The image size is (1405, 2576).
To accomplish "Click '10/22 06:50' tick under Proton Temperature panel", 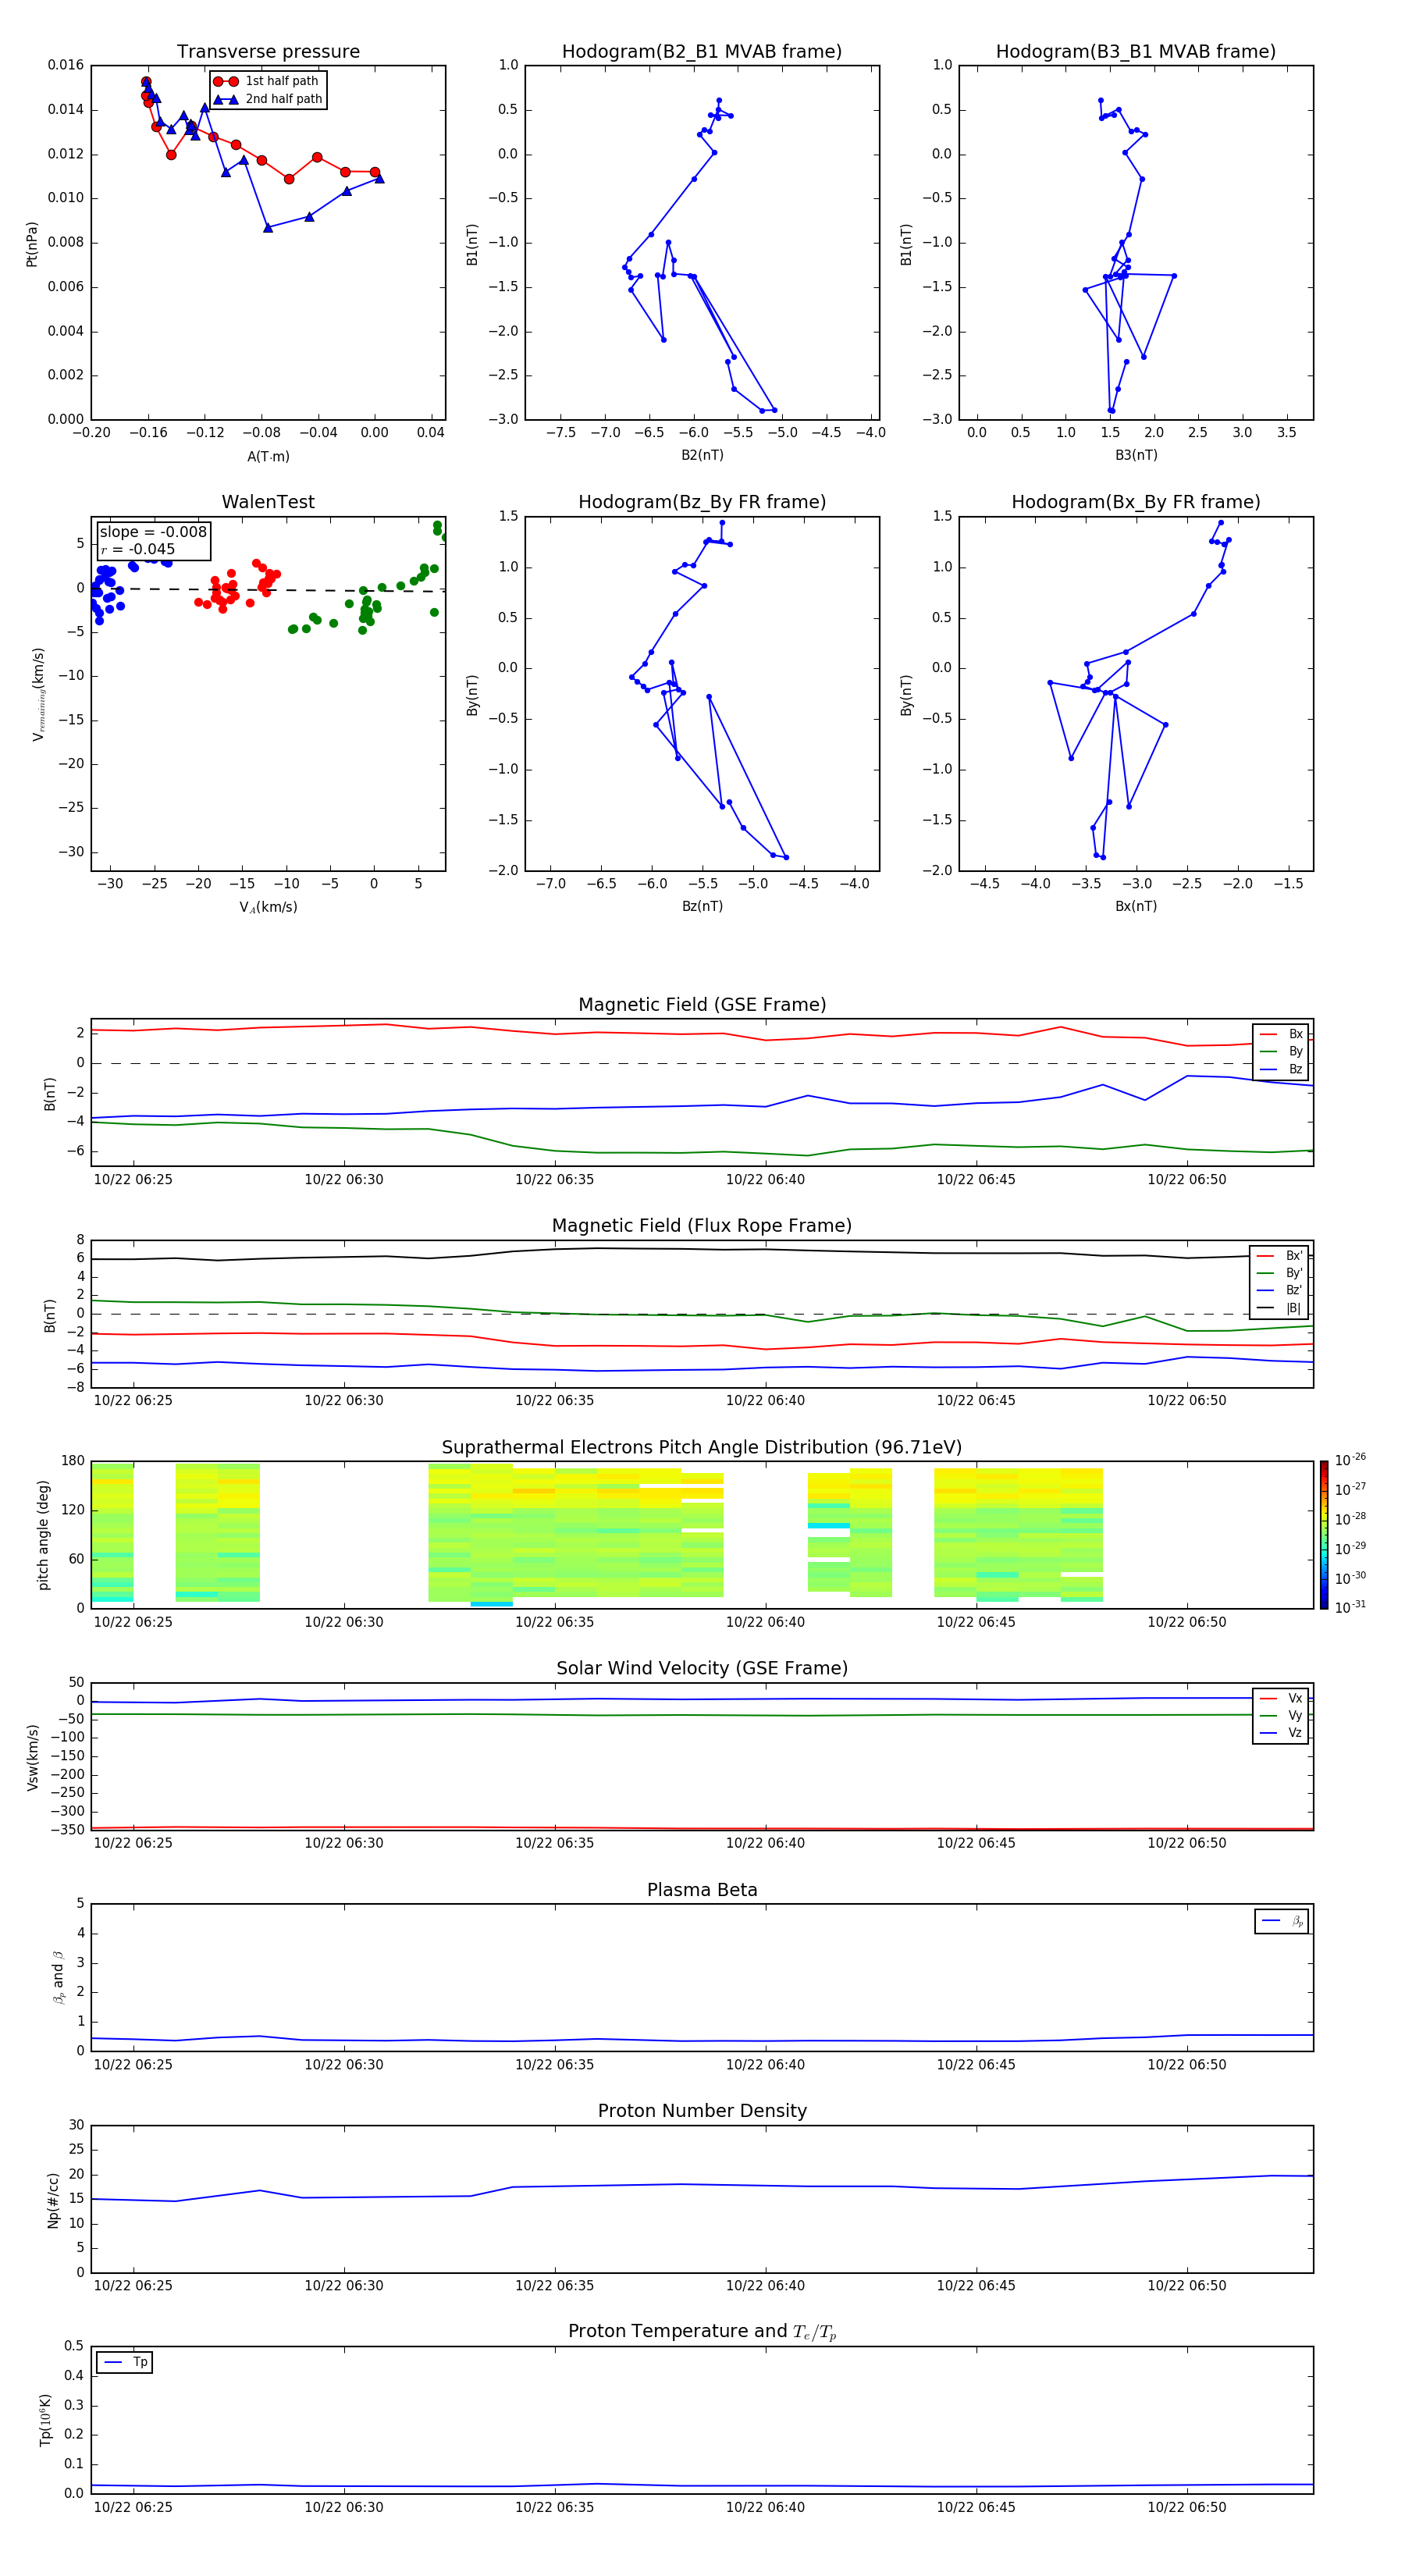I will [1187, 2507].
